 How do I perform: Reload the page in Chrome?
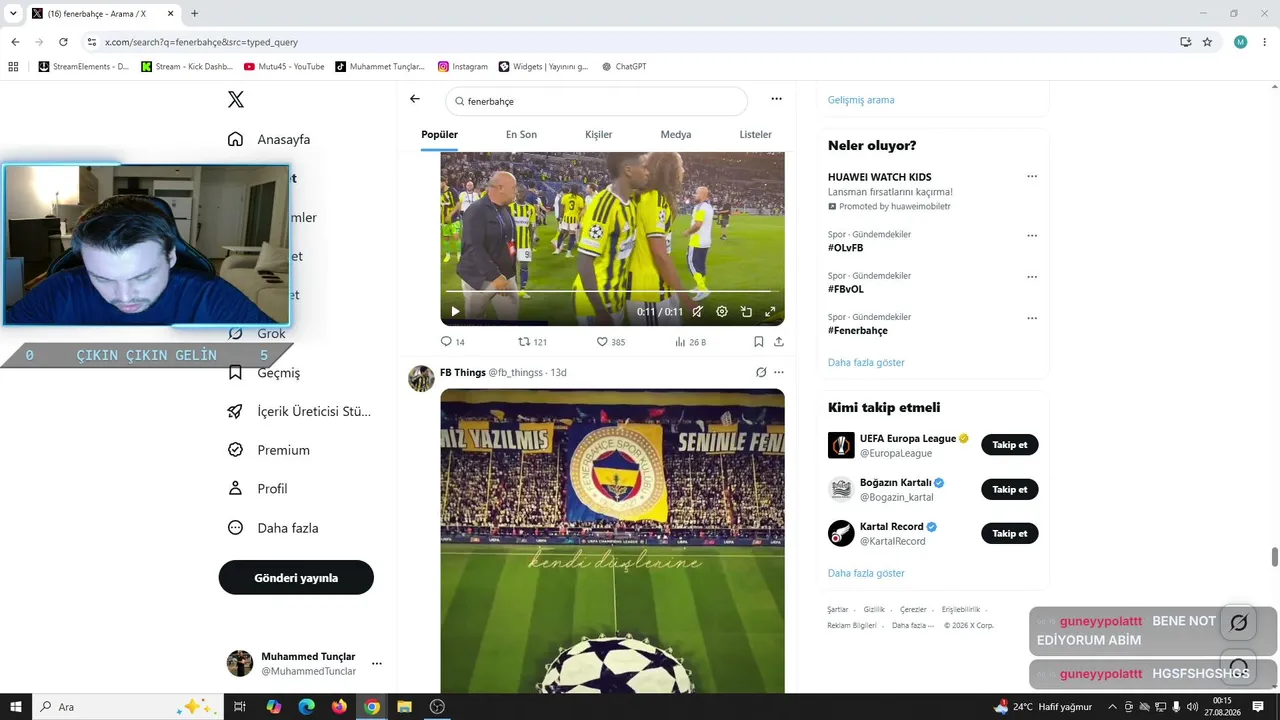point(63,42)
